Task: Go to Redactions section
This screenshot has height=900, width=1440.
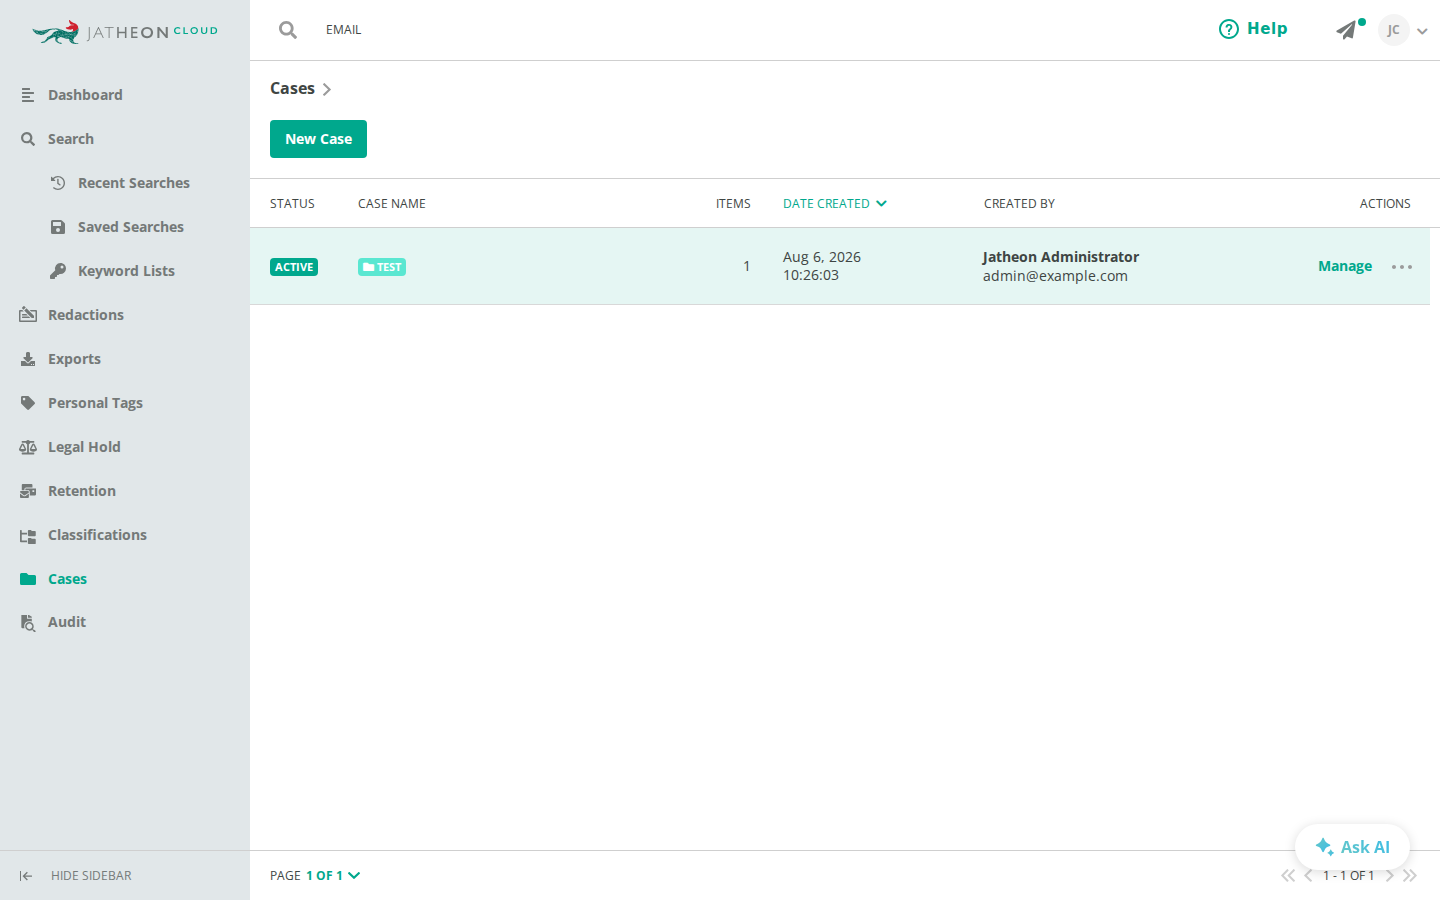Action: click(x=86, y=315)
